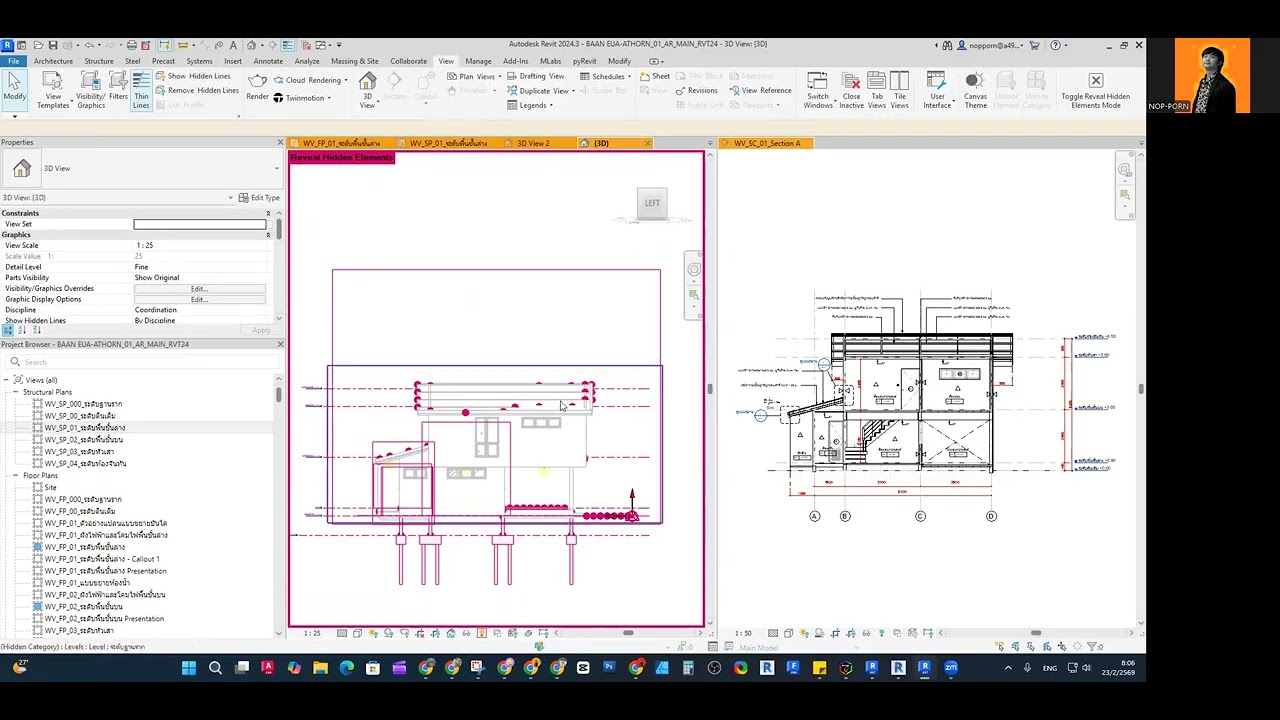Switch to the Annotate ribbon tab
This screenshot has height=720, width=1280.
pos(268,61)
